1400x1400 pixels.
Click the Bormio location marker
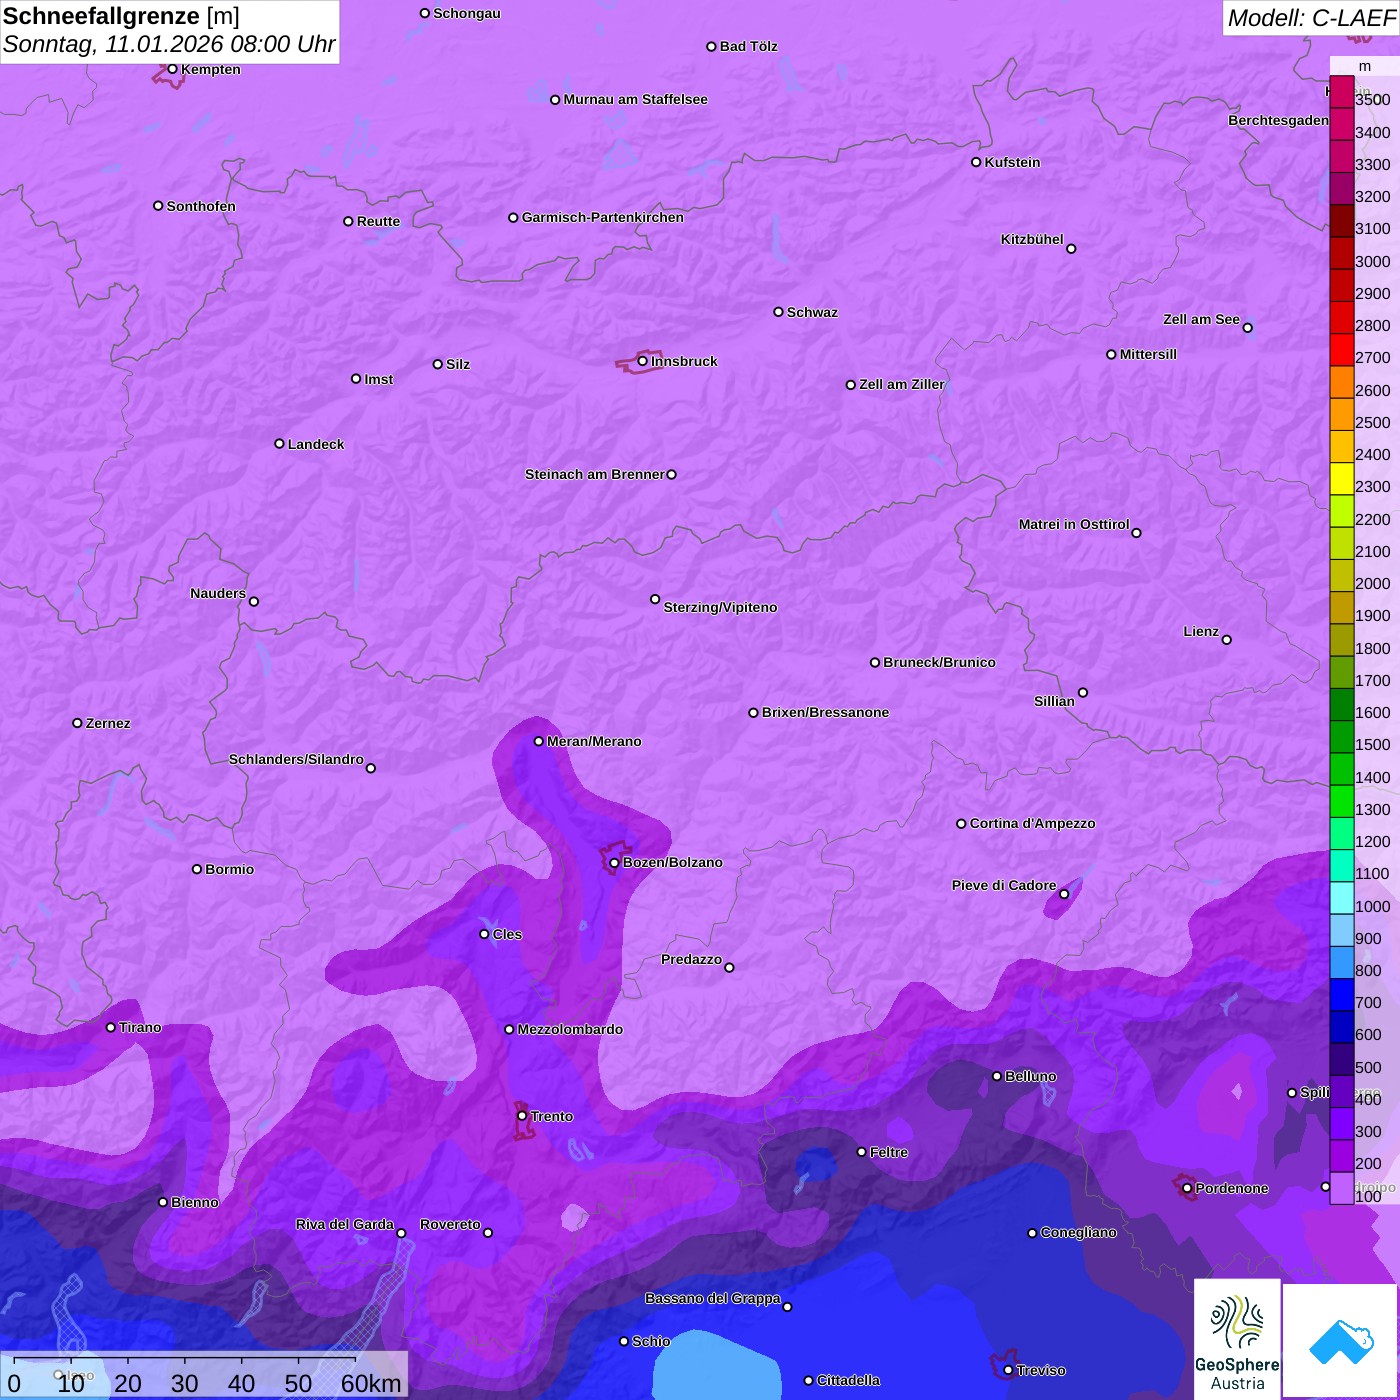(x=197, y=869)
